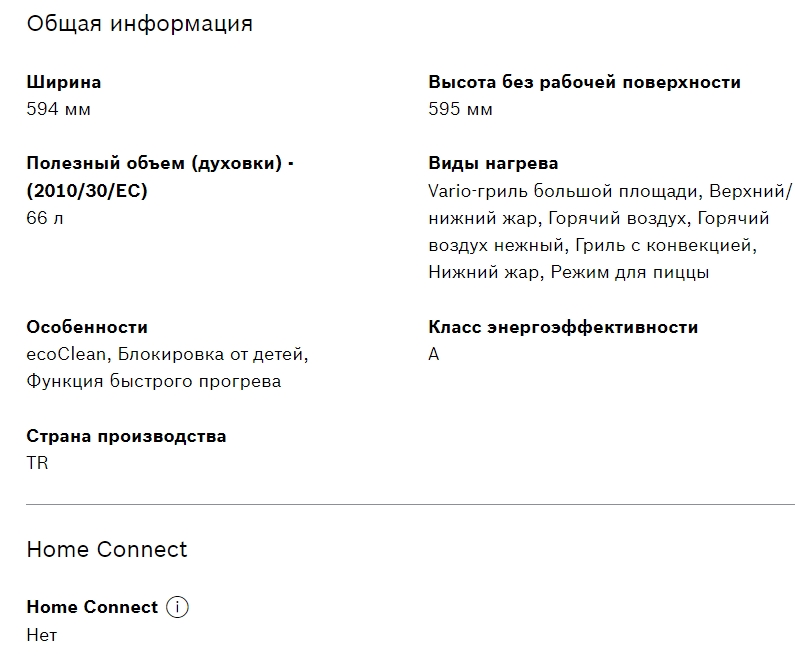Click the 'Нет' value under Home Connect
This screenshot has width=795, height=659.
(42, 635)
